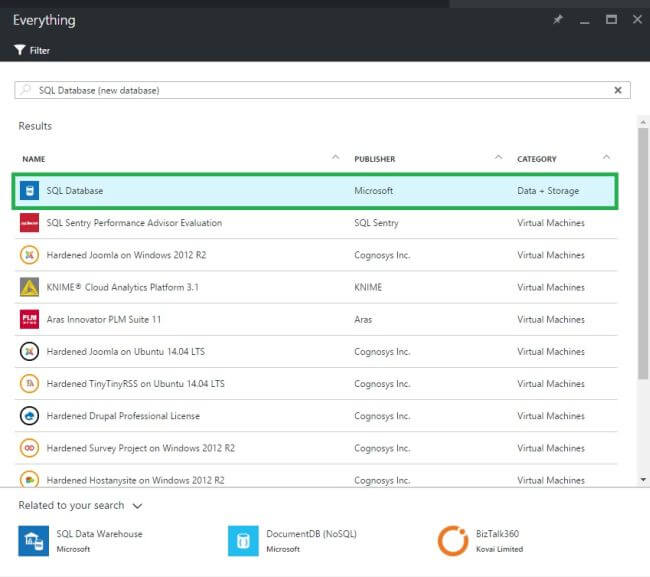650x577 pixels.
Task: Open SQL Data Warehouse related icon
Action: coord(33,541)
